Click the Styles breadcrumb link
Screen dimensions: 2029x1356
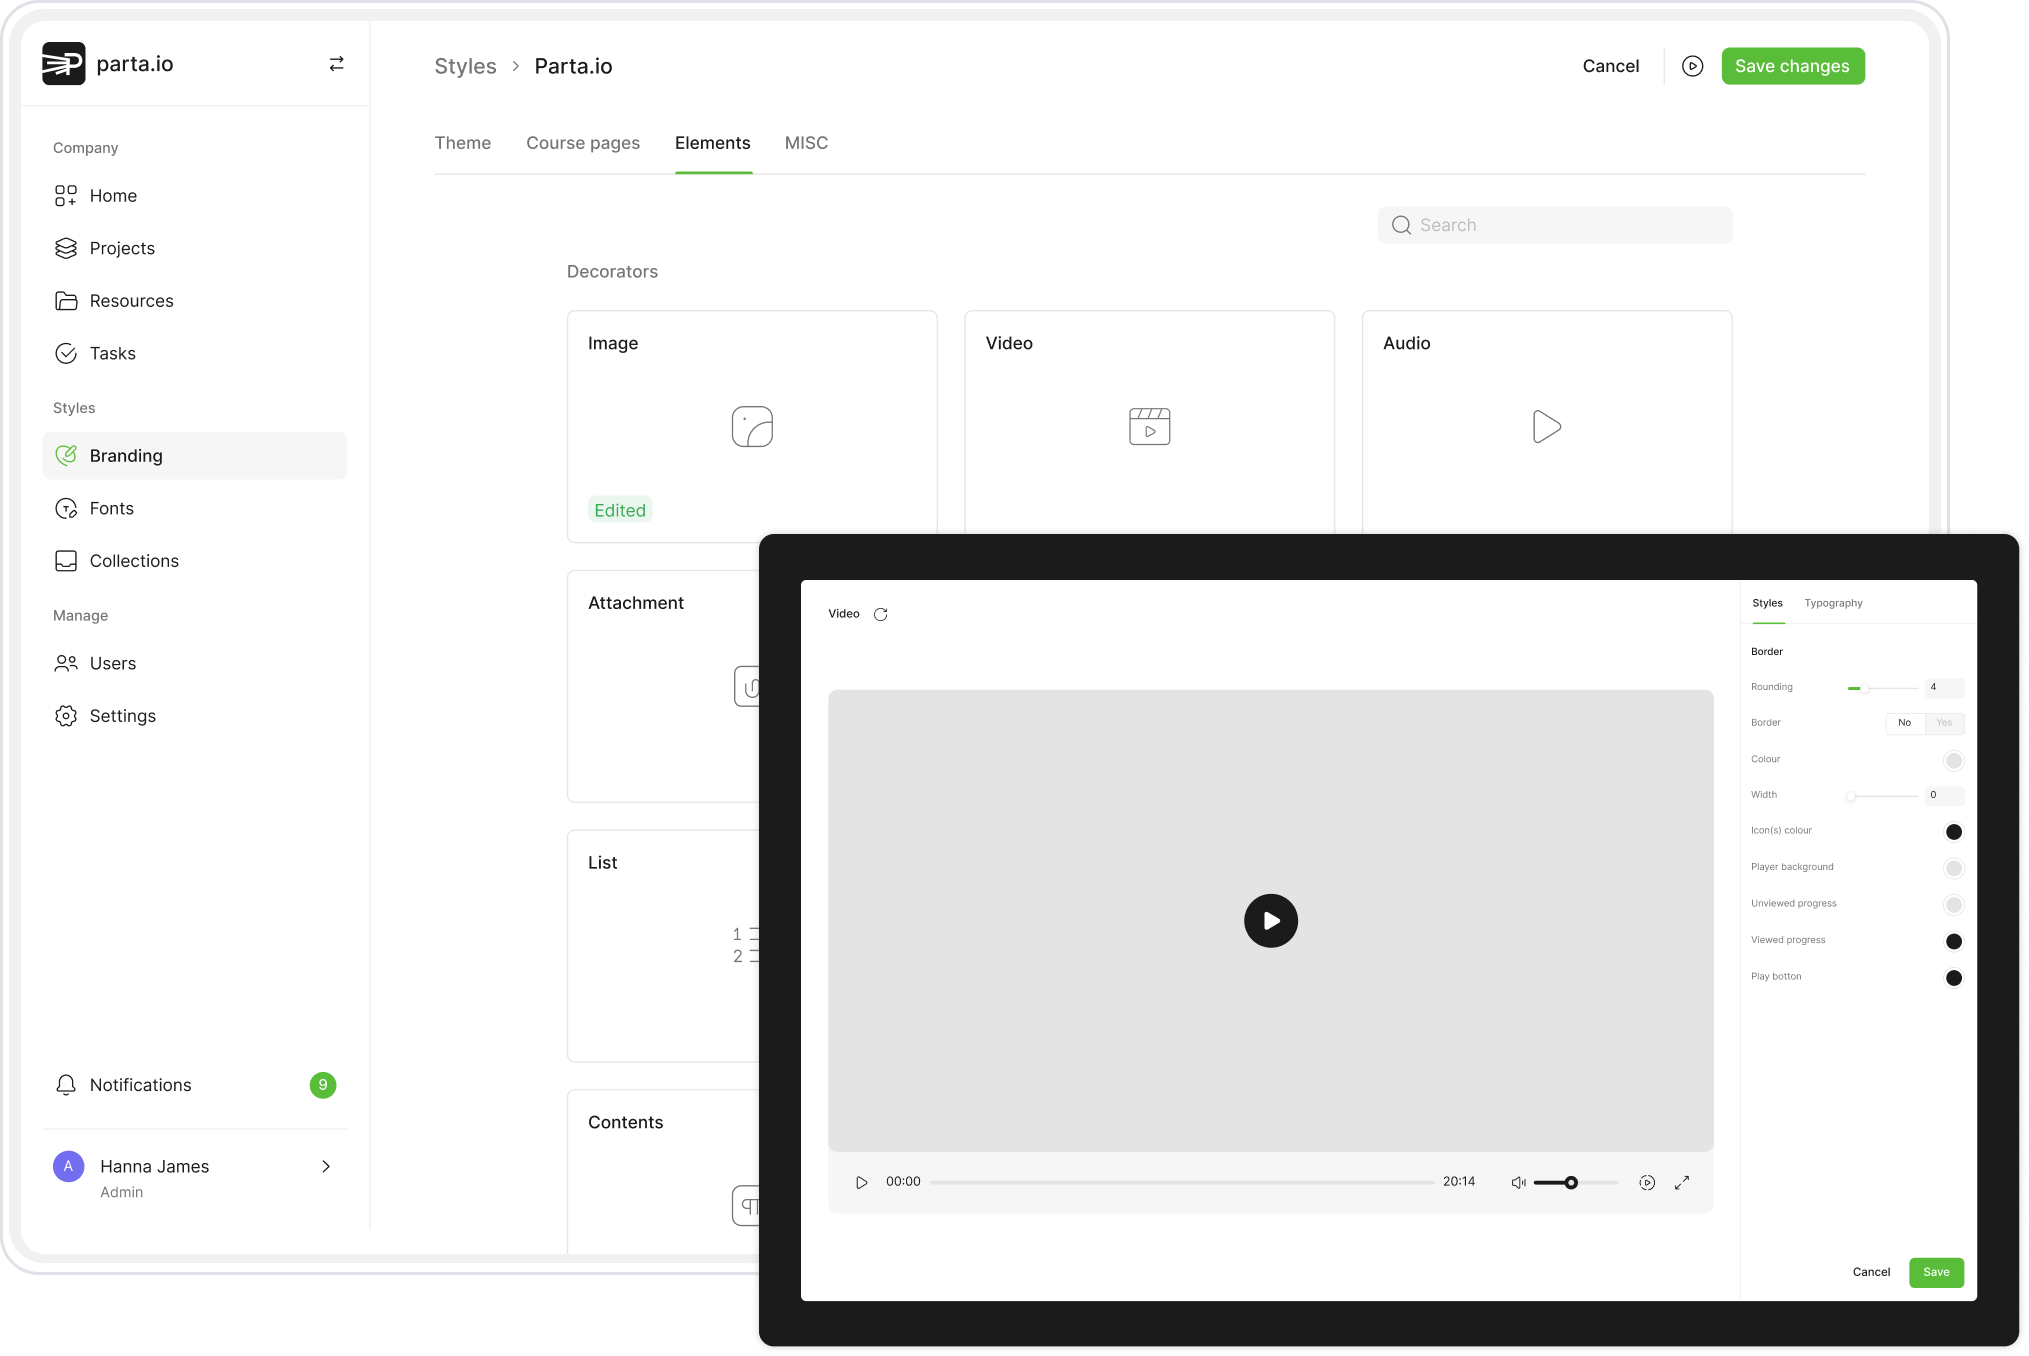tap(465, 66)
